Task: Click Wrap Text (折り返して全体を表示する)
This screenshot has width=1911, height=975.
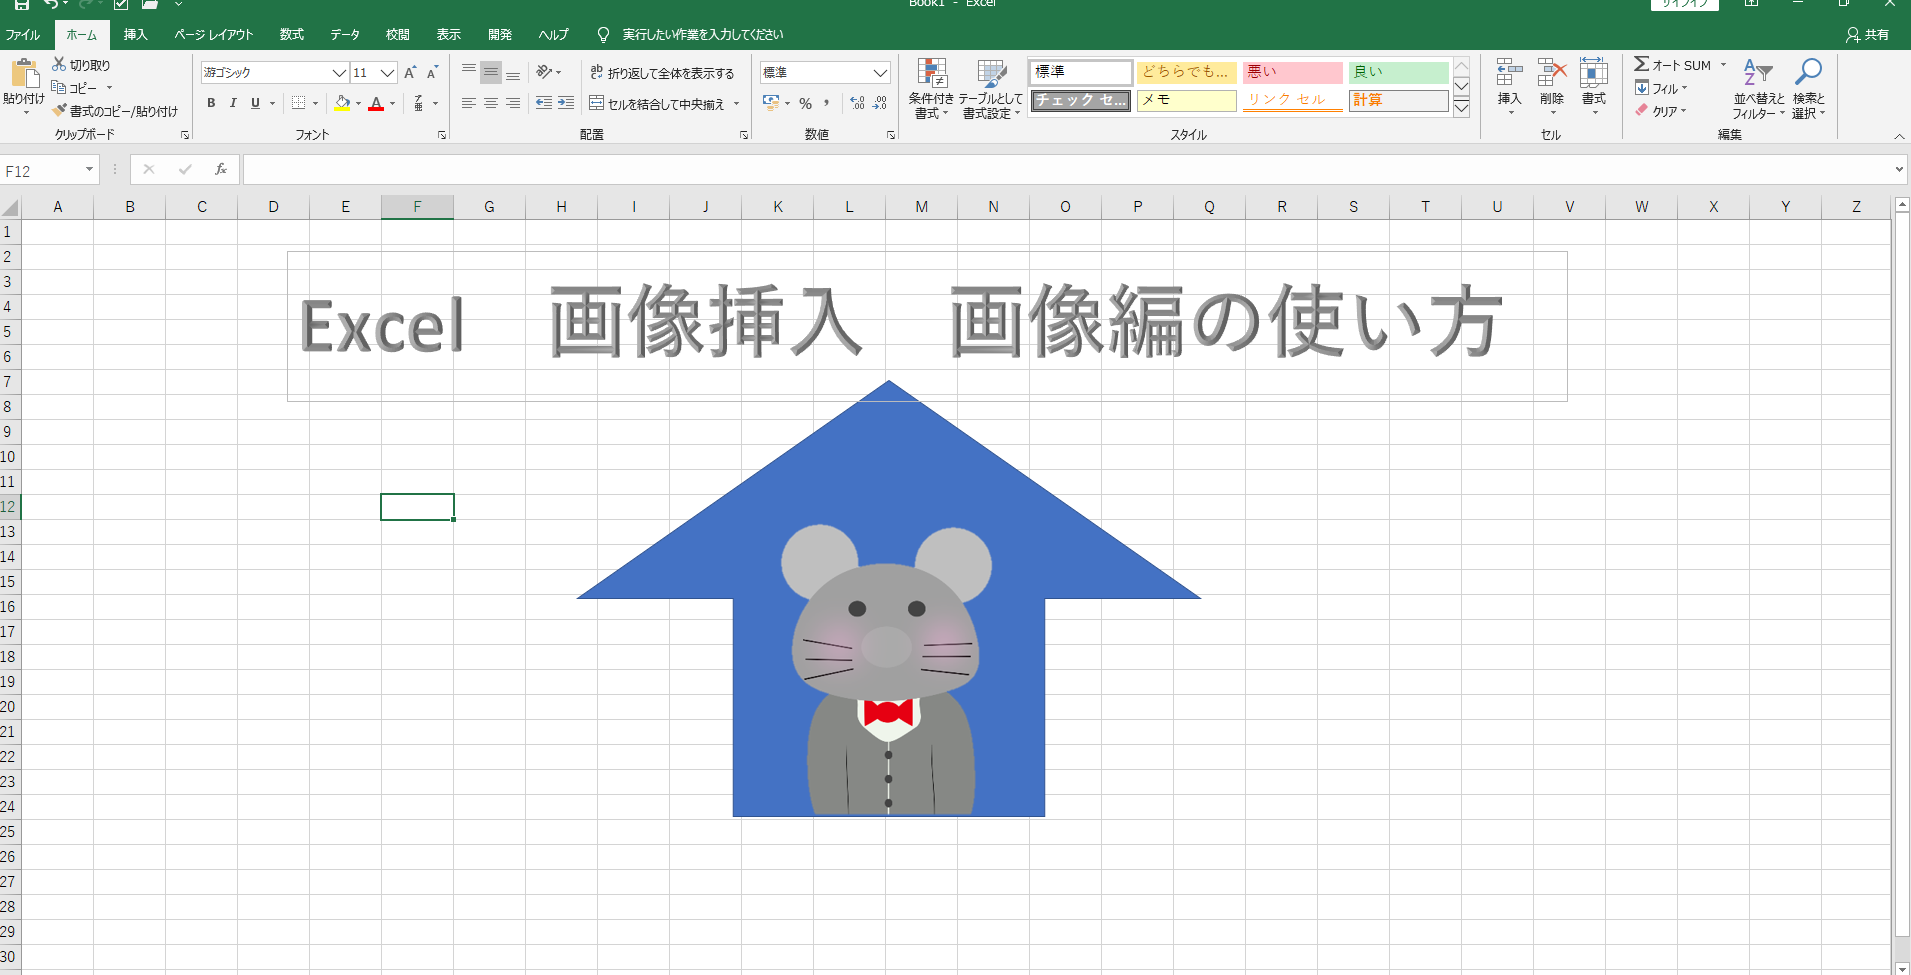Action: 662,73
